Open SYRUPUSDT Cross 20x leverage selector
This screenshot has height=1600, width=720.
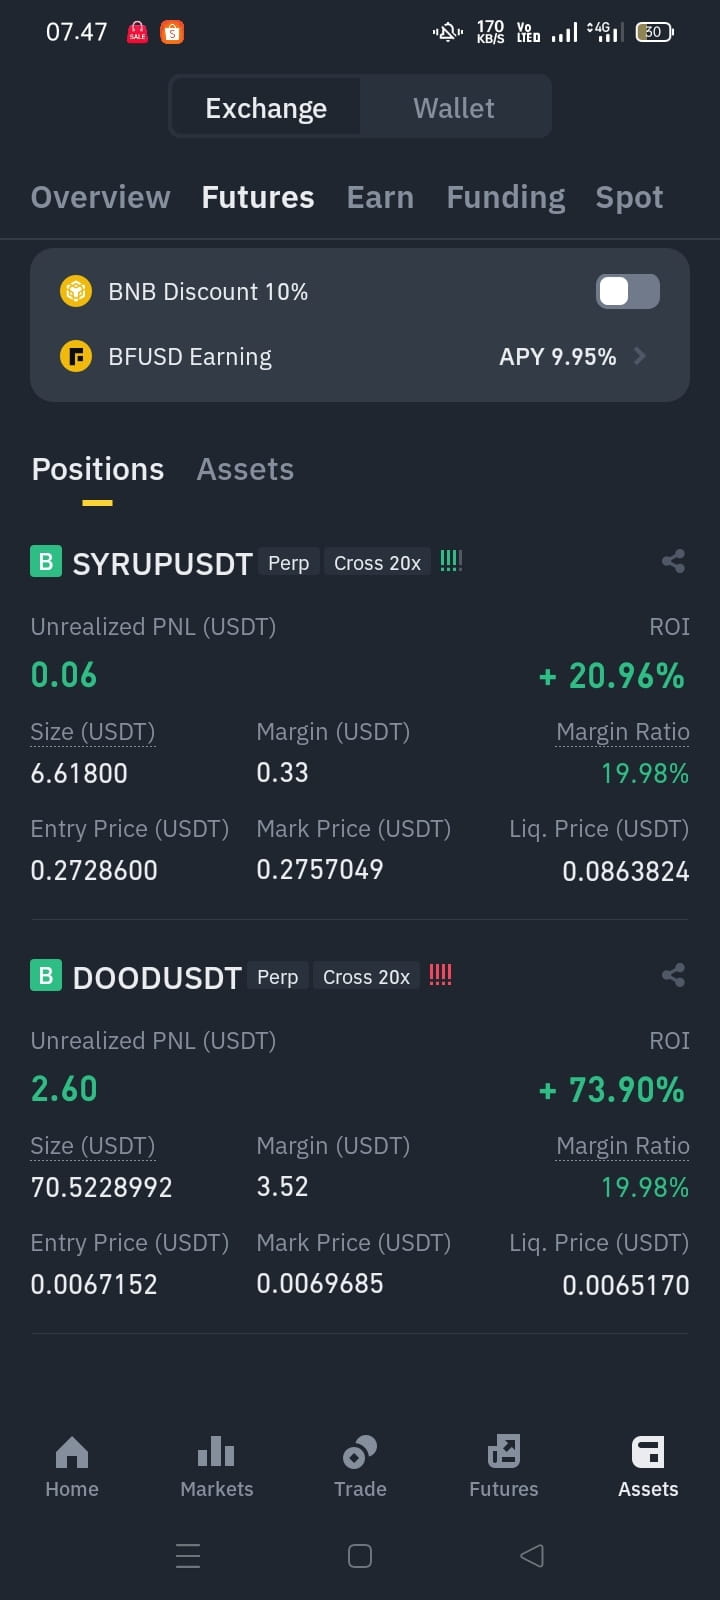point(377,563)
